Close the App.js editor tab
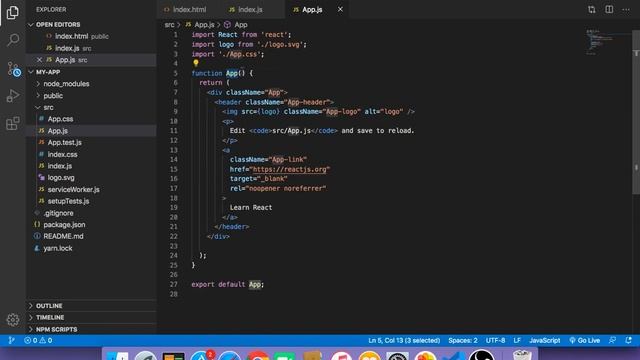The image size is (640, 360). [340, 9]
